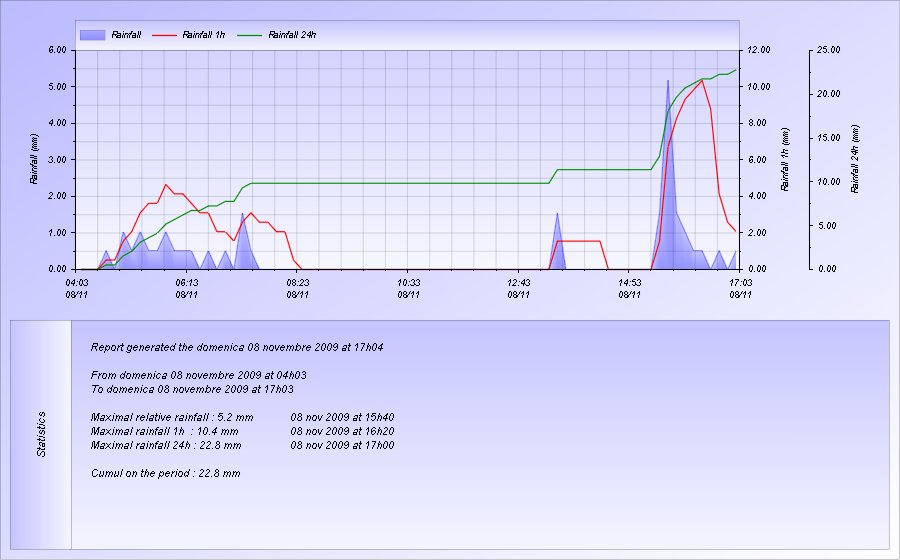Click the 'Report generated' header line
The width and height of the screenshot is (900, 560).
click(237, 348)
